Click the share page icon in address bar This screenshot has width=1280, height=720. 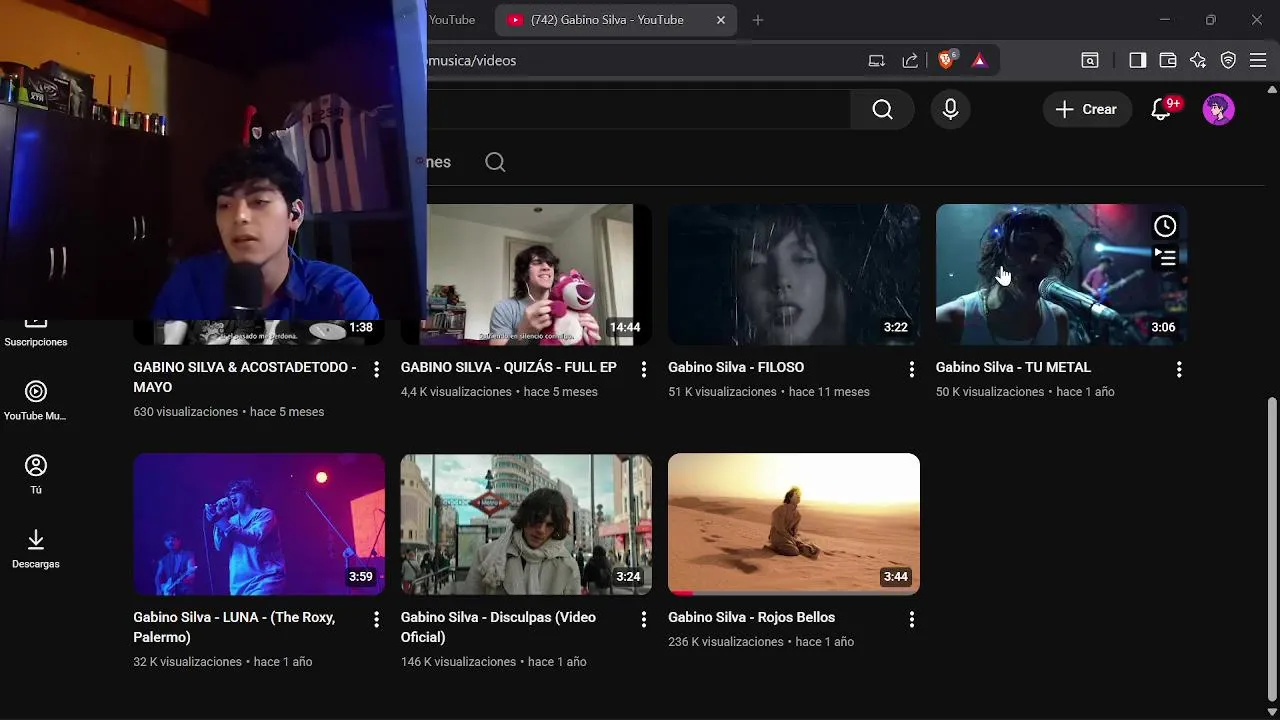coord(910,61)
